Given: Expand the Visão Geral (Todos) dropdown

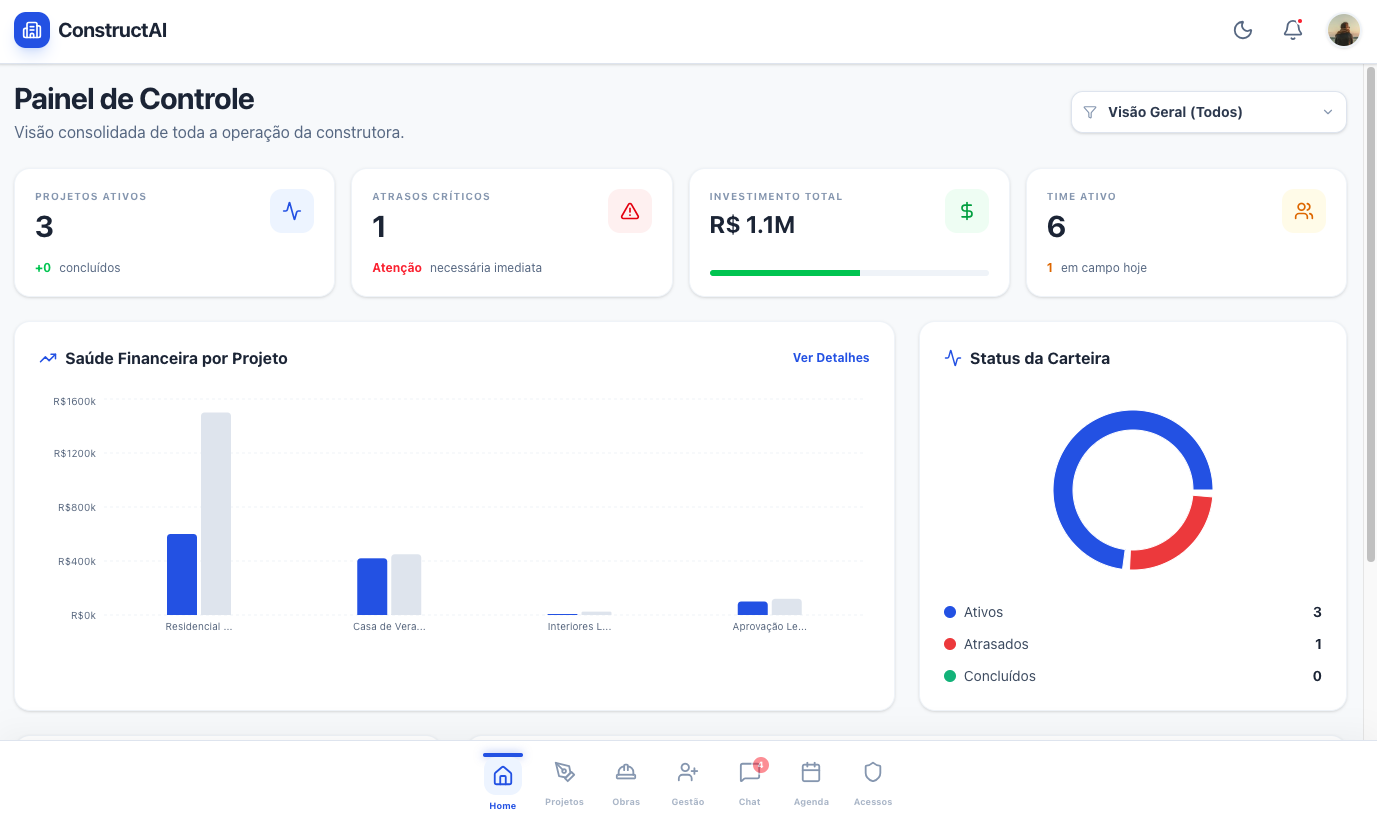Looking at the screenshot, I should tap(1208, 112).
